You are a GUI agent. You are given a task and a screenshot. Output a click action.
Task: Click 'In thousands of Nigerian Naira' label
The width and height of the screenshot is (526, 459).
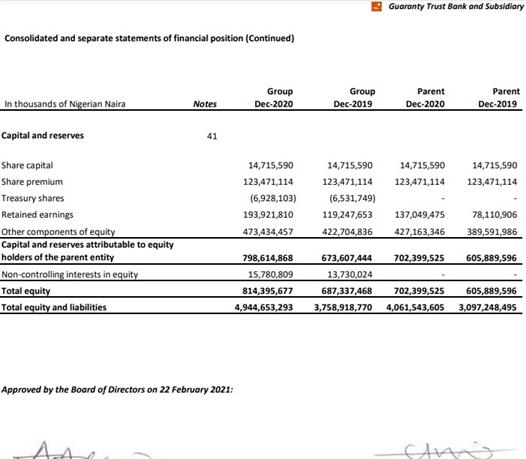tap(65, 104)
